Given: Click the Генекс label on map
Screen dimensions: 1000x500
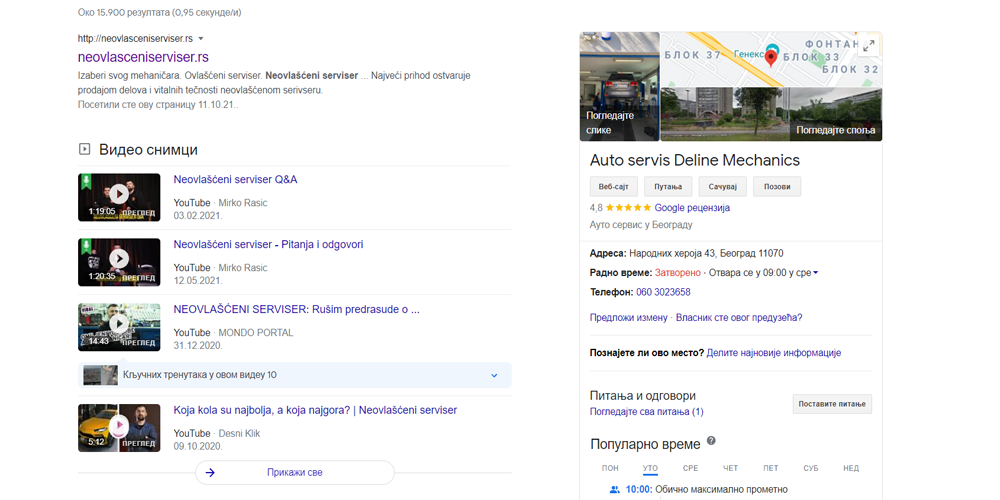Looking at the screenshot, I should pos(749,55).
